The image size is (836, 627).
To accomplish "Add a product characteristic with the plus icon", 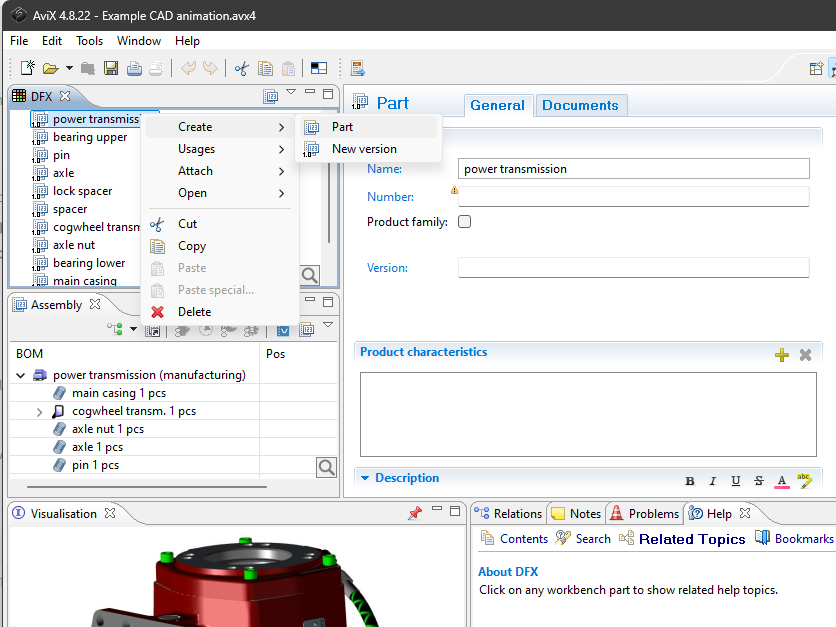I will click(782, 355).
